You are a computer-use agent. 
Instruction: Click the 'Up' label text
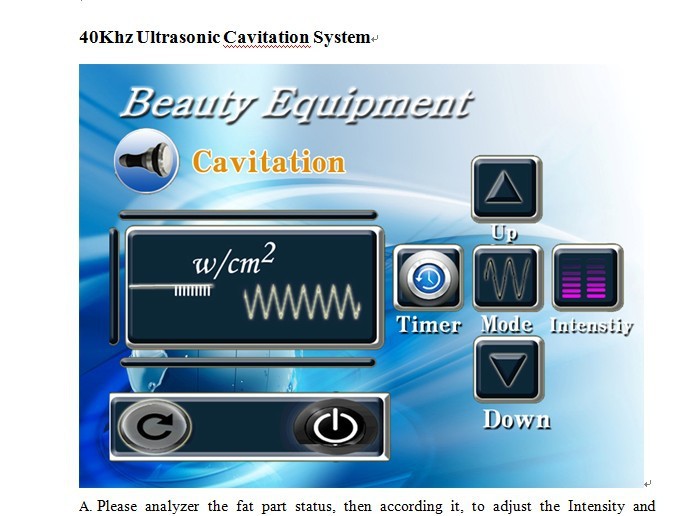(x=504, y=233)
